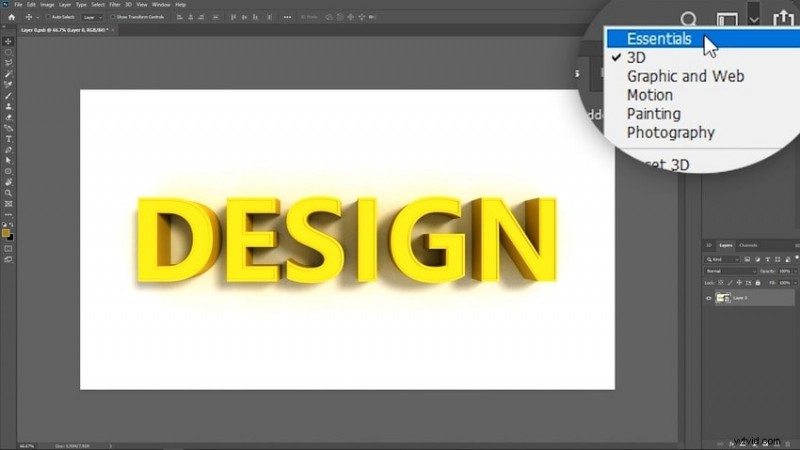The image size is (800, 450).
Task: Click the Home icon in options bar
Action: [11, 17]
